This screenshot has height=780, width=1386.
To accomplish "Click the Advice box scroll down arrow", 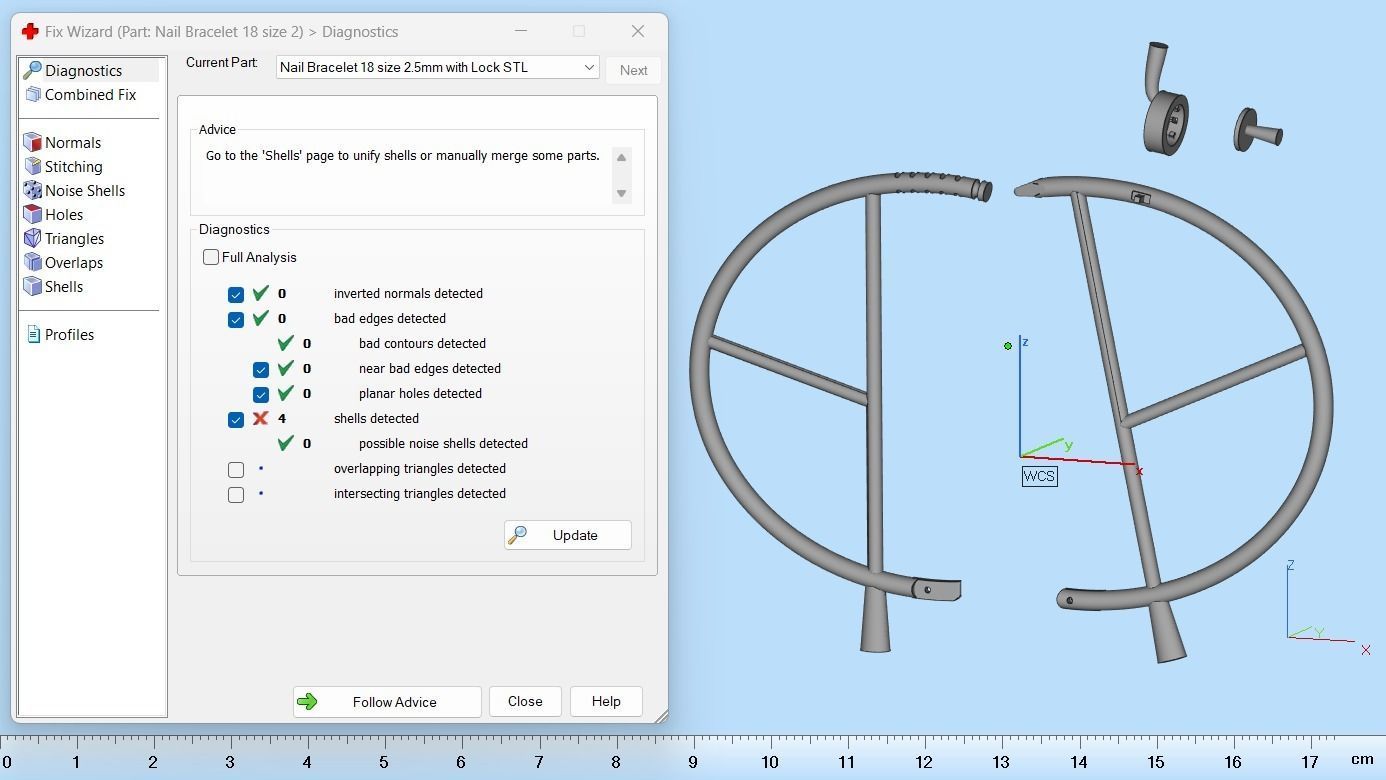I will [621, 193].
